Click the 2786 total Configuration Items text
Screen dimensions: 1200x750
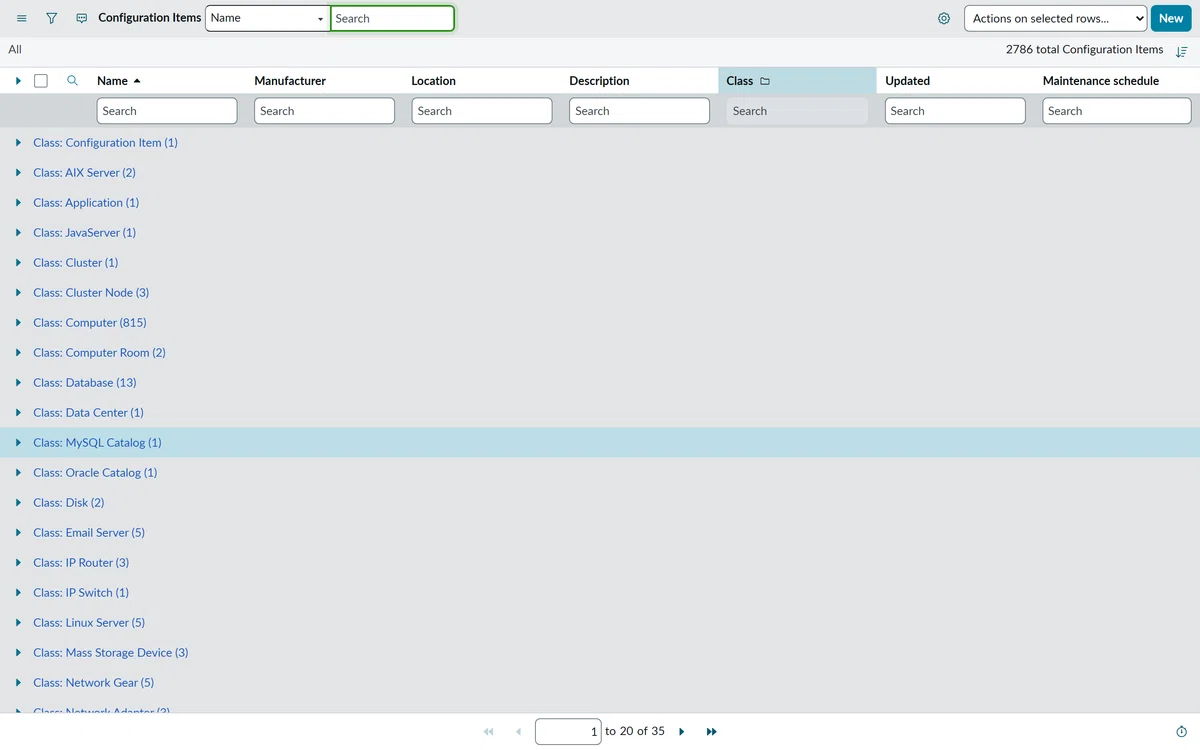[1085, 50]
